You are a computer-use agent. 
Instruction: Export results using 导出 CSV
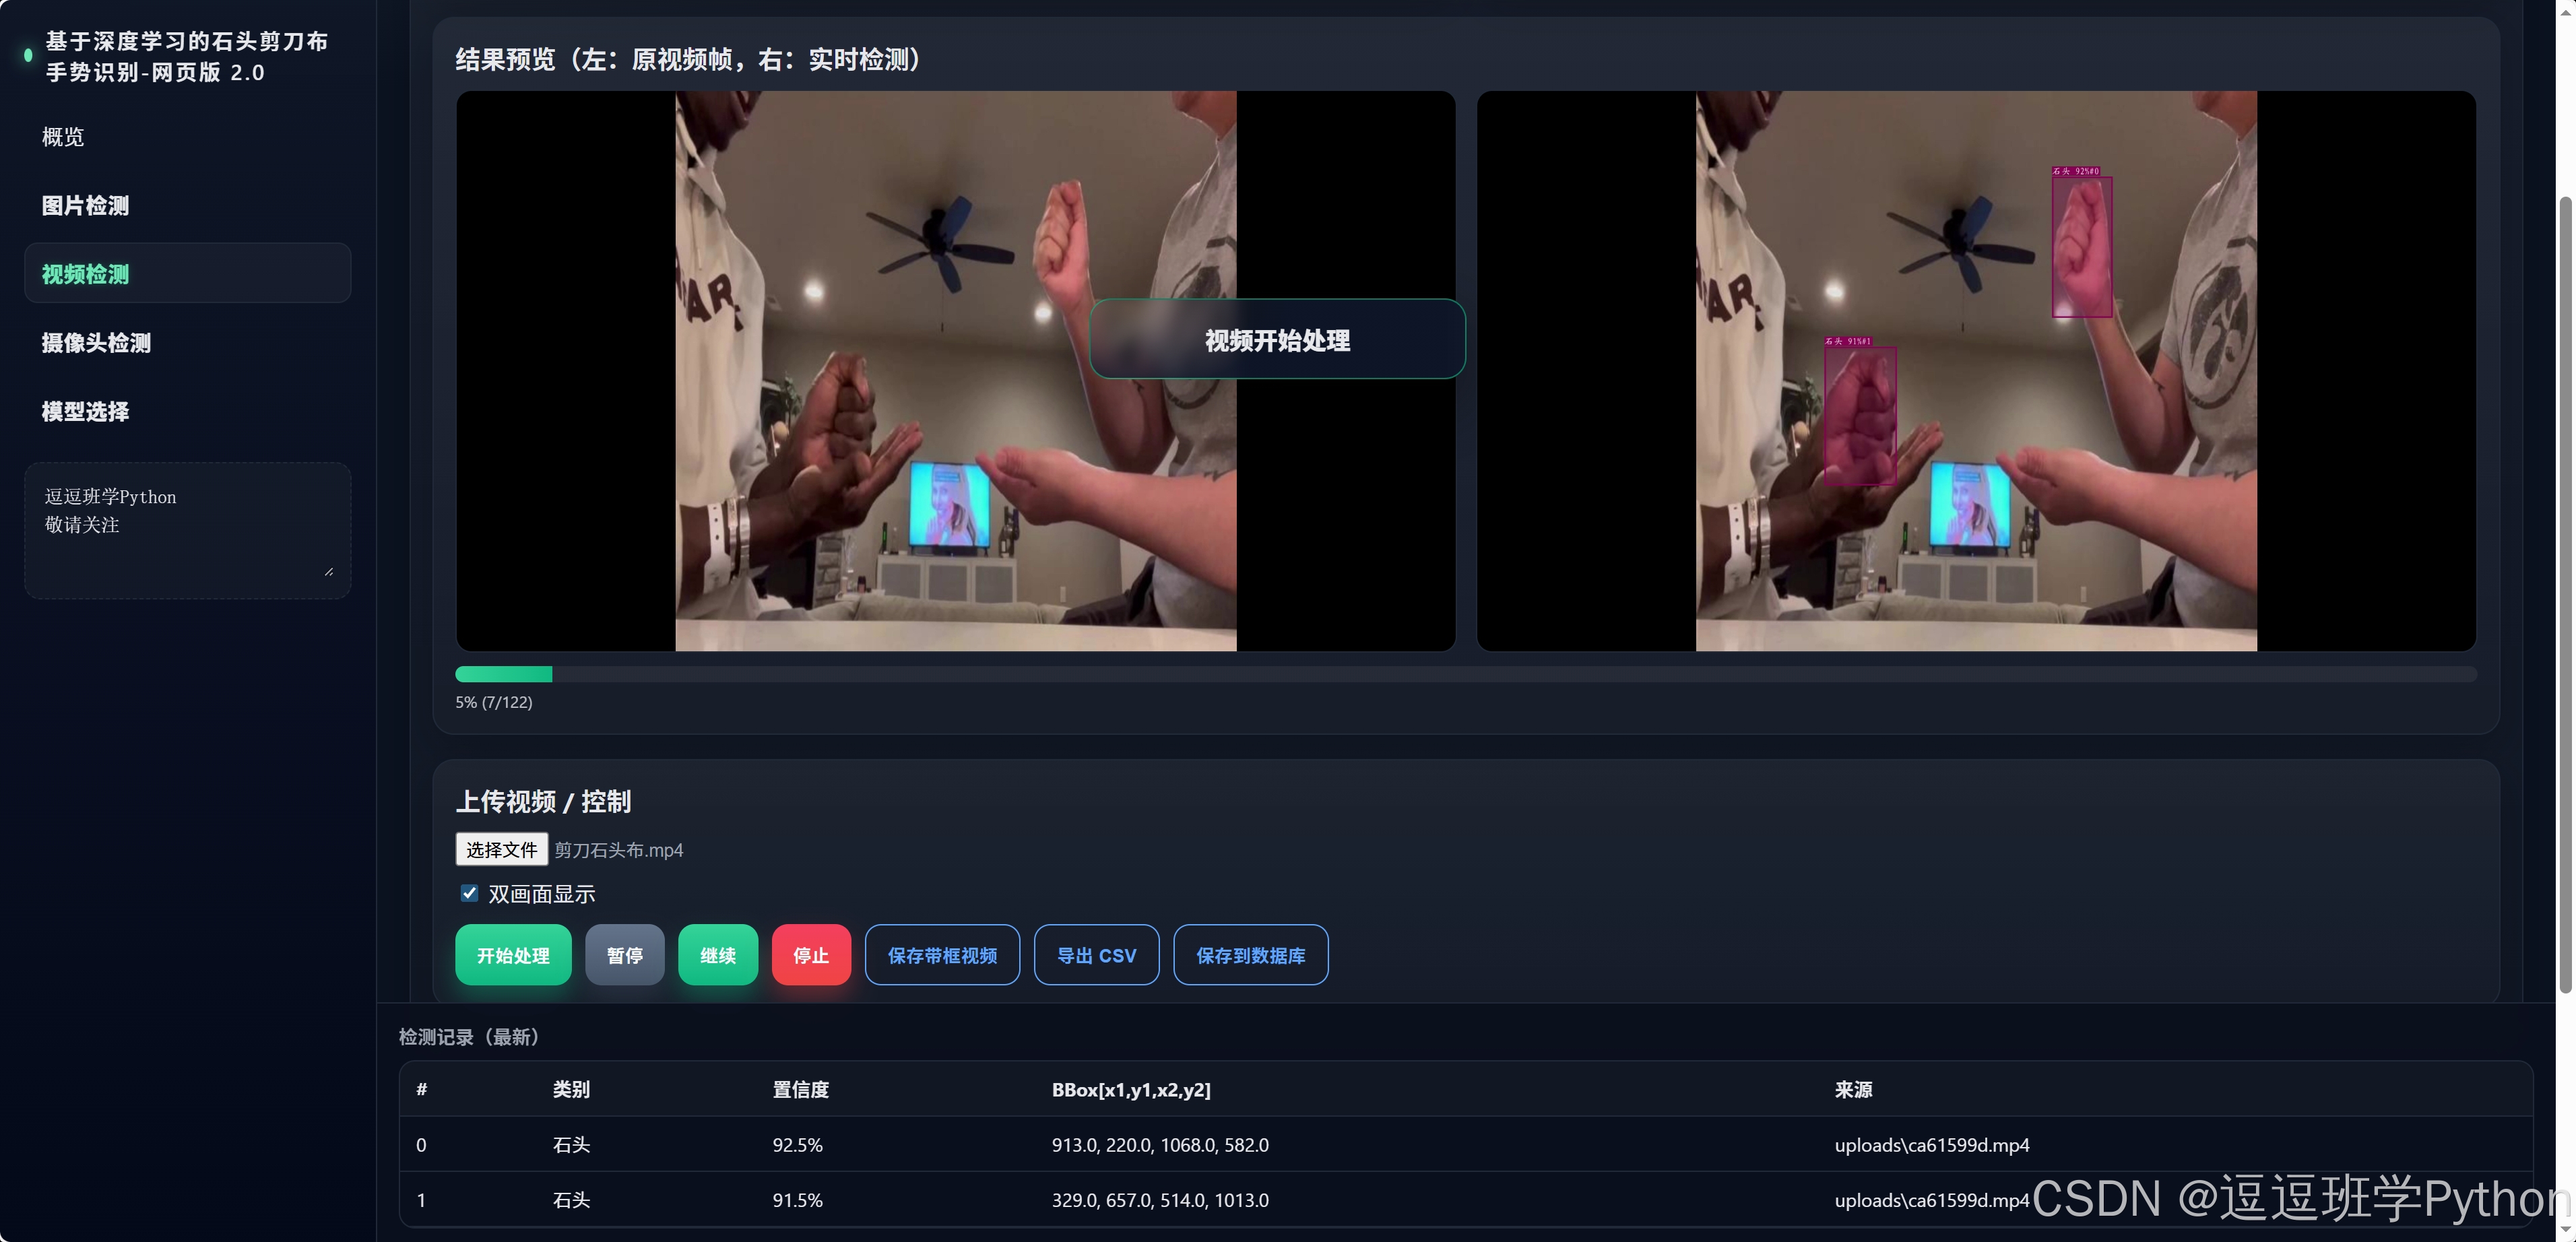(1096, 955)
